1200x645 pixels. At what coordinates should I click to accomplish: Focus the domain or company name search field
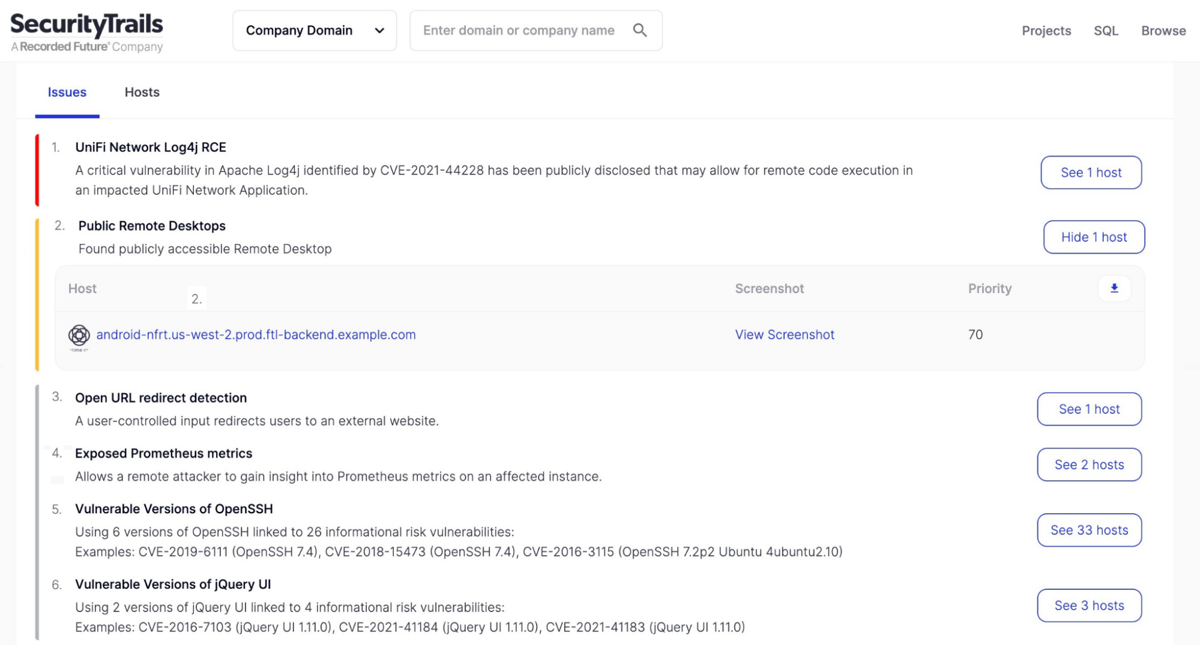(536, 31)
